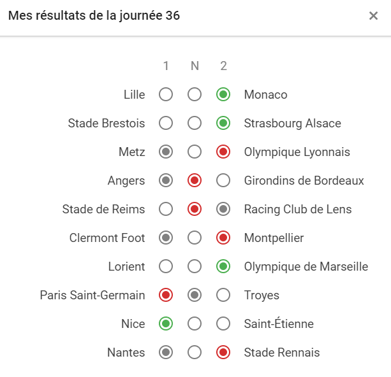Pick Stade de Reims home win radio
The image size is (391, 377).
click(166, 209)
